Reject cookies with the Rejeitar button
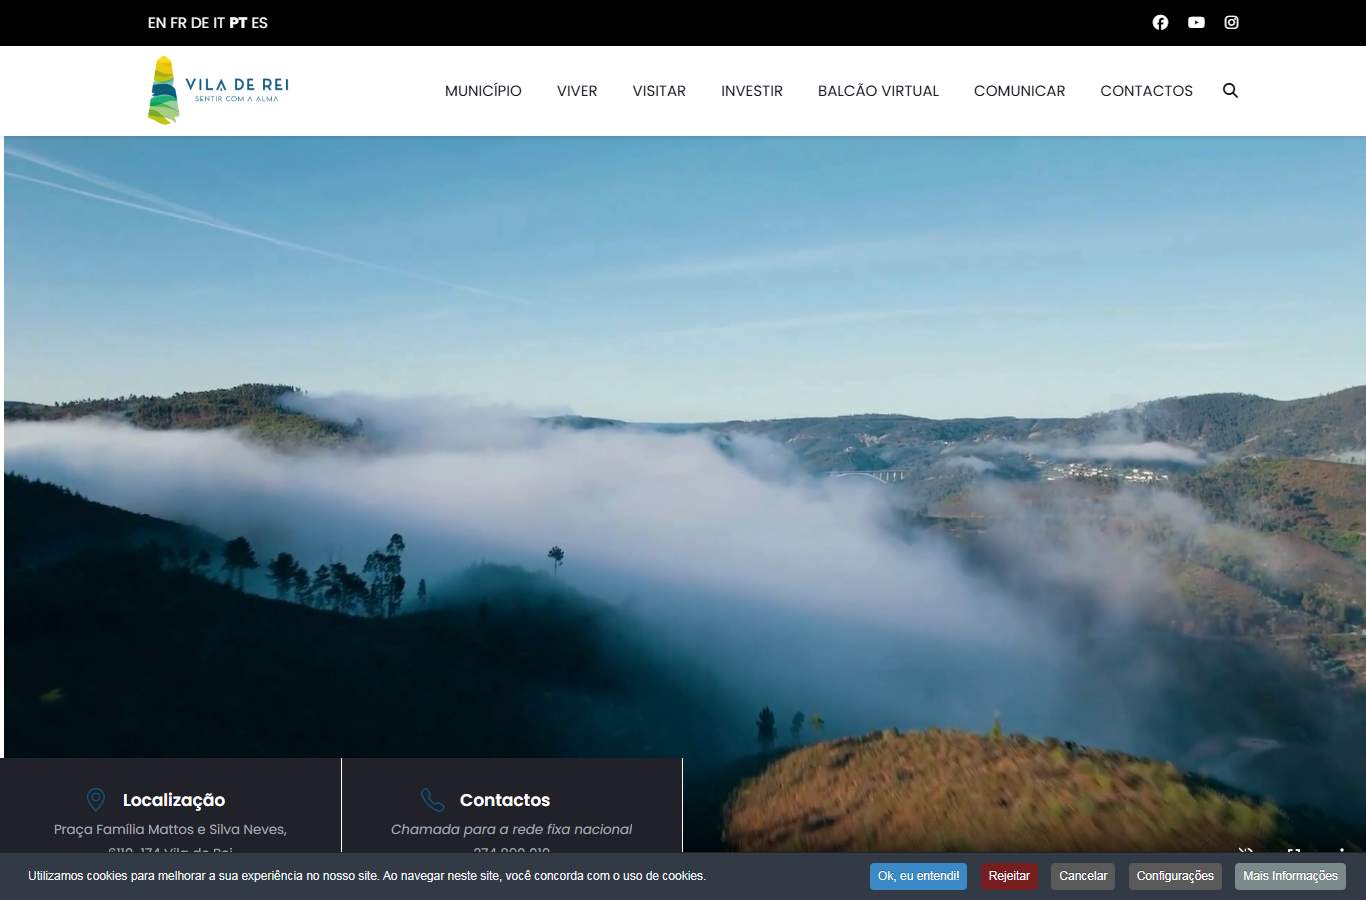 pyautogui.click(x=1009, y=876)
